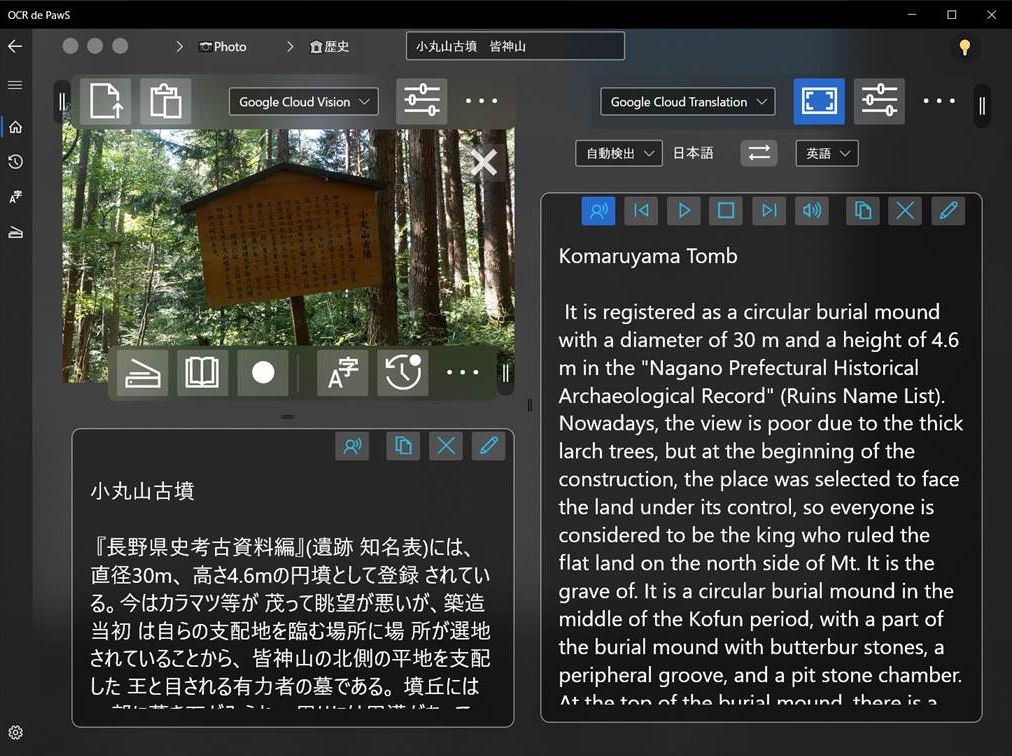
Task: Click the volume icon in translation toolbar
Action: (812, 210)
